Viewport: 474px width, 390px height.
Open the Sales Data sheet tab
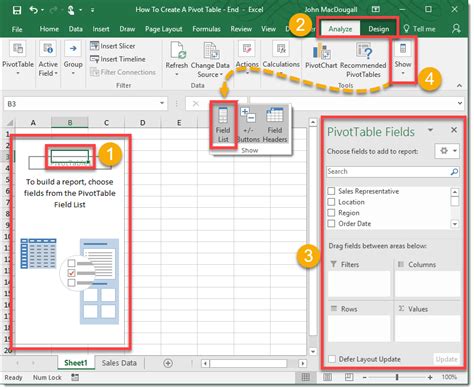pyautogui.click(x=119, y=363)
